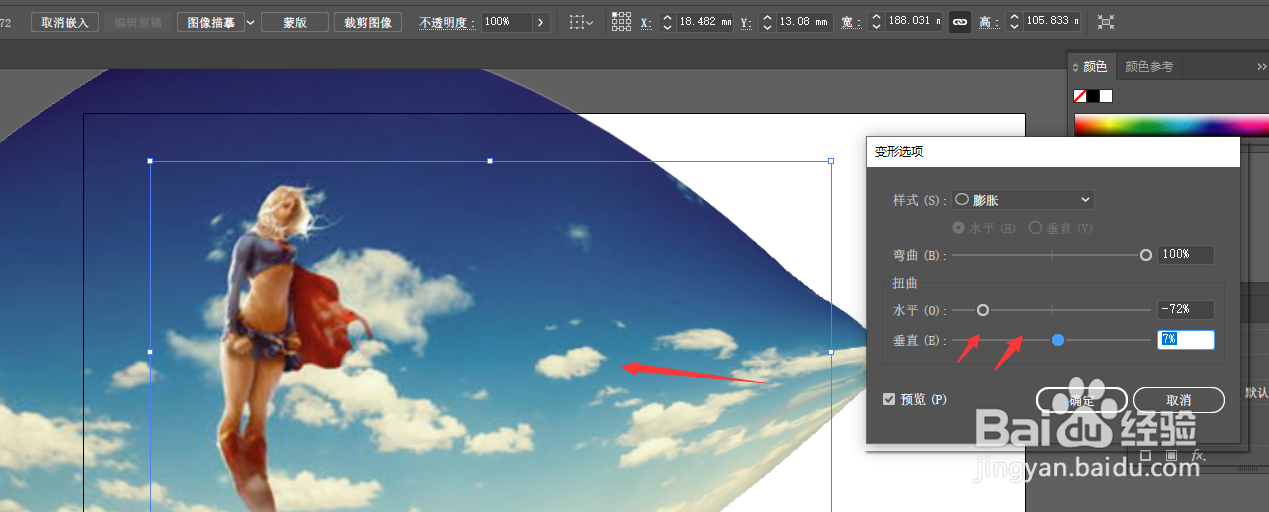Select the Vertical (垂直 V) radio button
Screen dimensions: 1269x512
point(1035,228)
